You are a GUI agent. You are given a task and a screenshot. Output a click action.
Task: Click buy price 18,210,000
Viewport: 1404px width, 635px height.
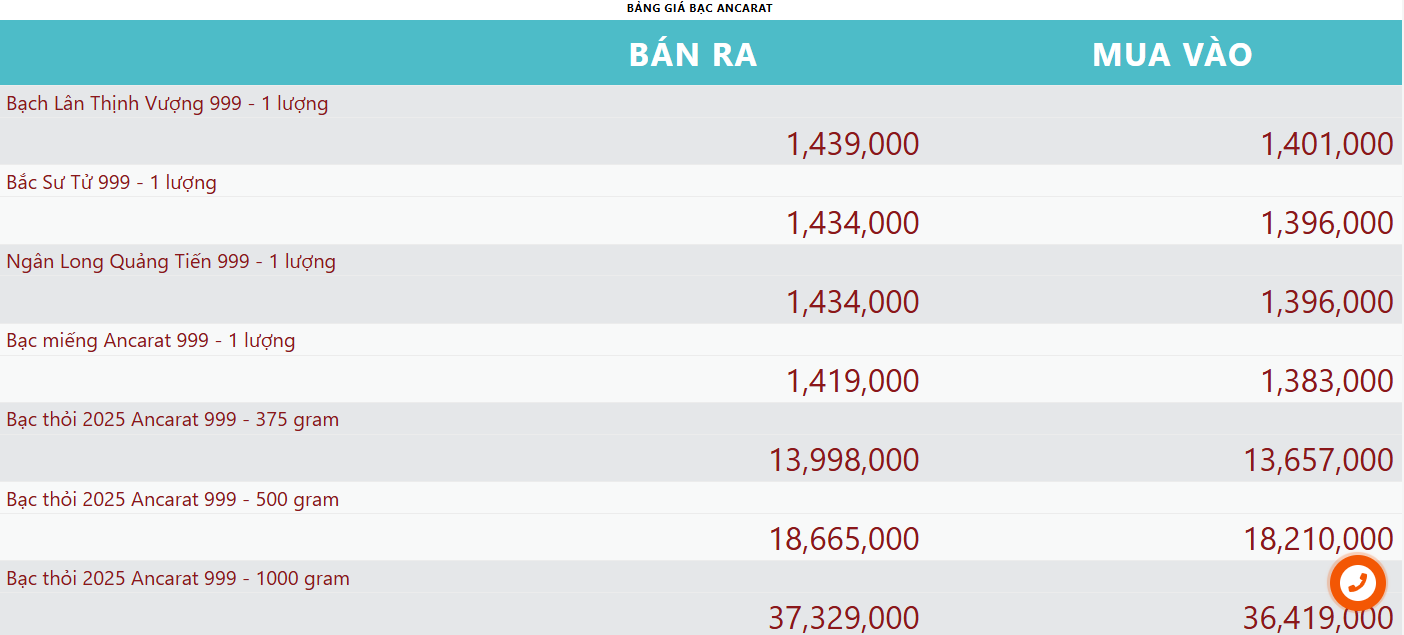(x=1318, y=539)
